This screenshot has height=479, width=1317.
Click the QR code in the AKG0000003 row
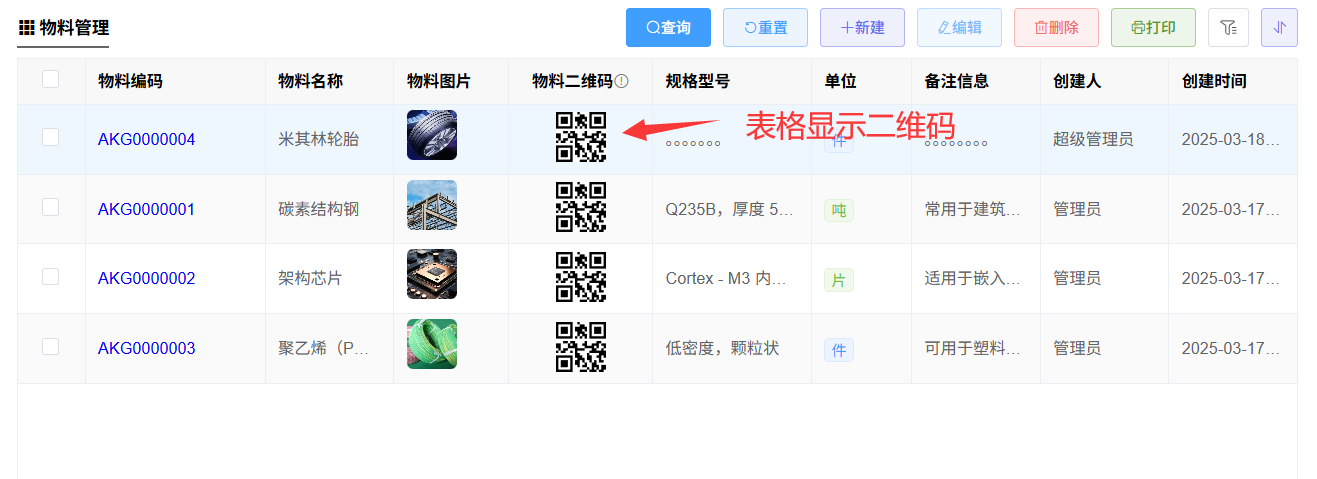pyautogui.click(x=580, y=347)
